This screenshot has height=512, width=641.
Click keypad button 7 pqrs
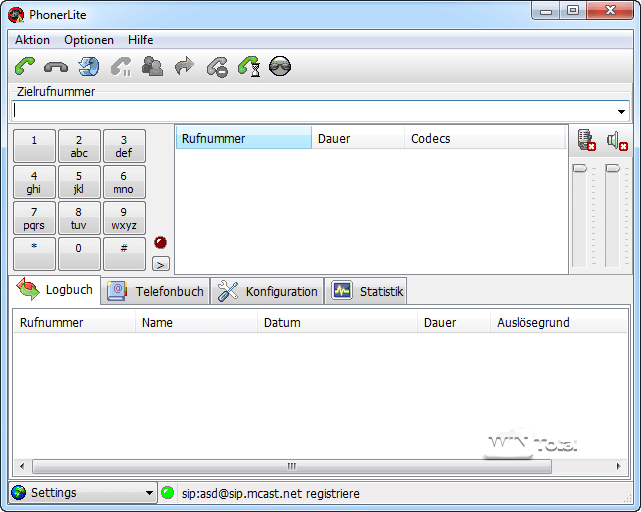pos(34,218)
